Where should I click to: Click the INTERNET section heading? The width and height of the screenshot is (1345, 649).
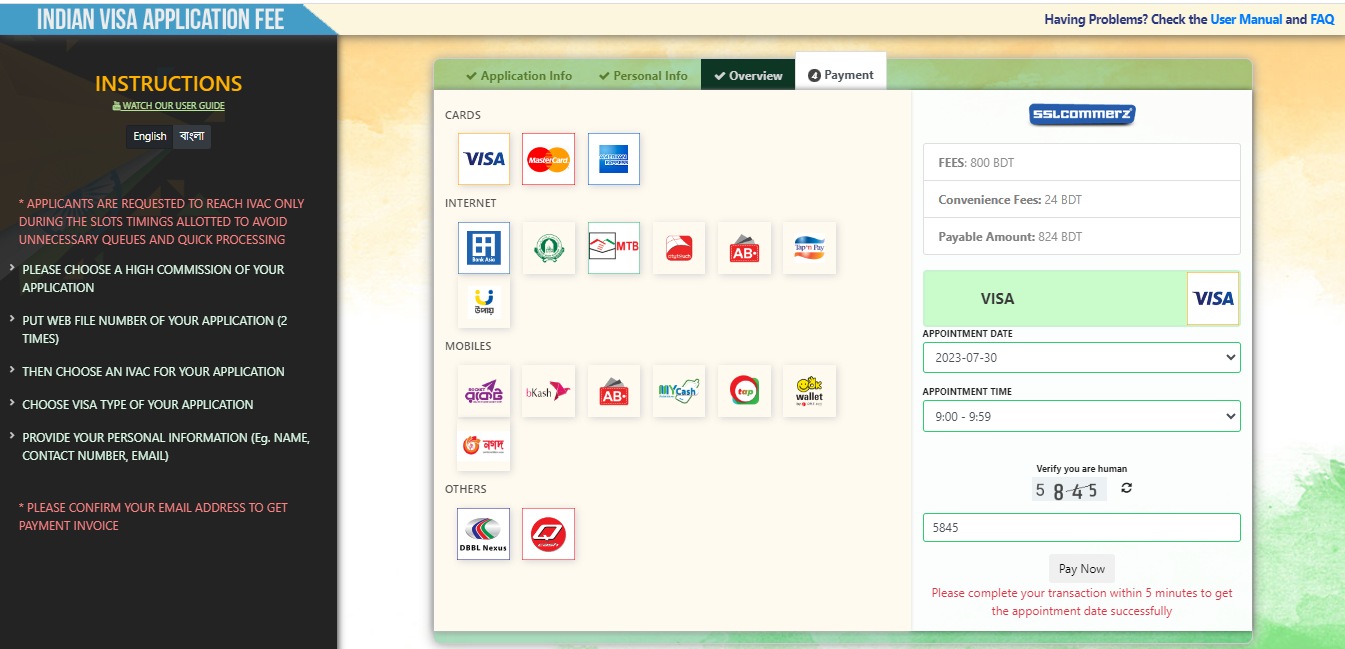471,203
